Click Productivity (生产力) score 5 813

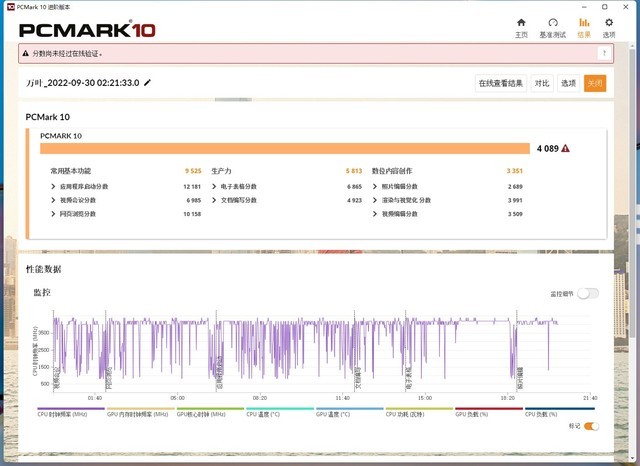354,171
